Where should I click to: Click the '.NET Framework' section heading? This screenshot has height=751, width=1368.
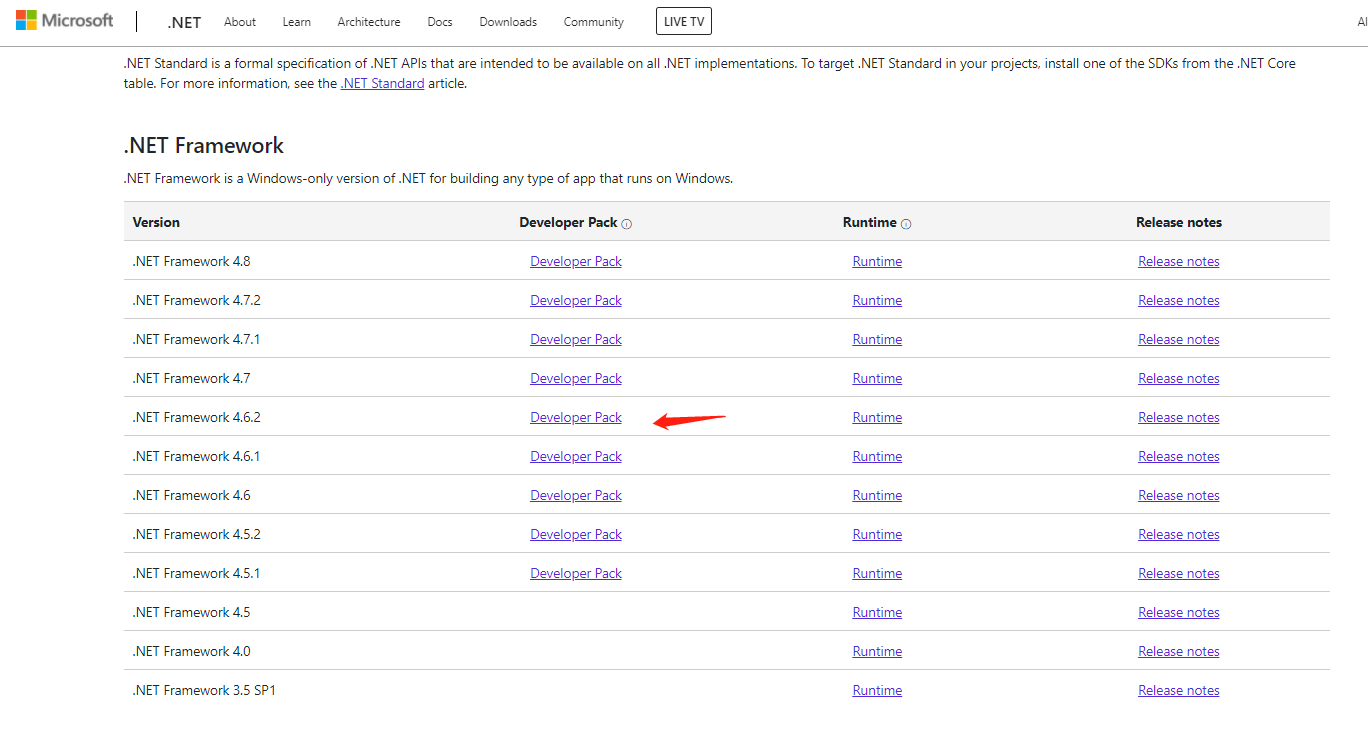pyautogui.click(x=204, y=146)
